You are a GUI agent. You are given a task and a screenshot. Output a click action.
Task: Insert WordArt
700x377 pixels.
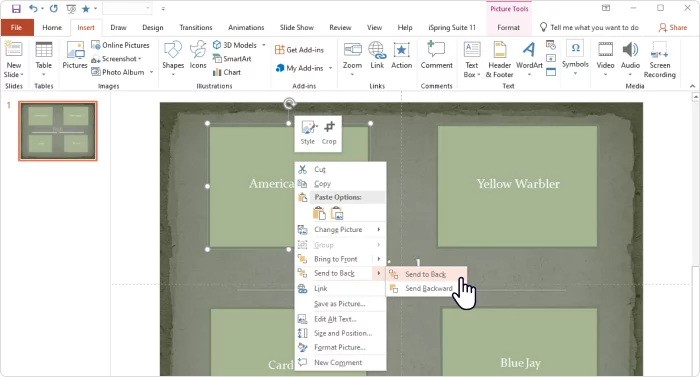(529, 58)
